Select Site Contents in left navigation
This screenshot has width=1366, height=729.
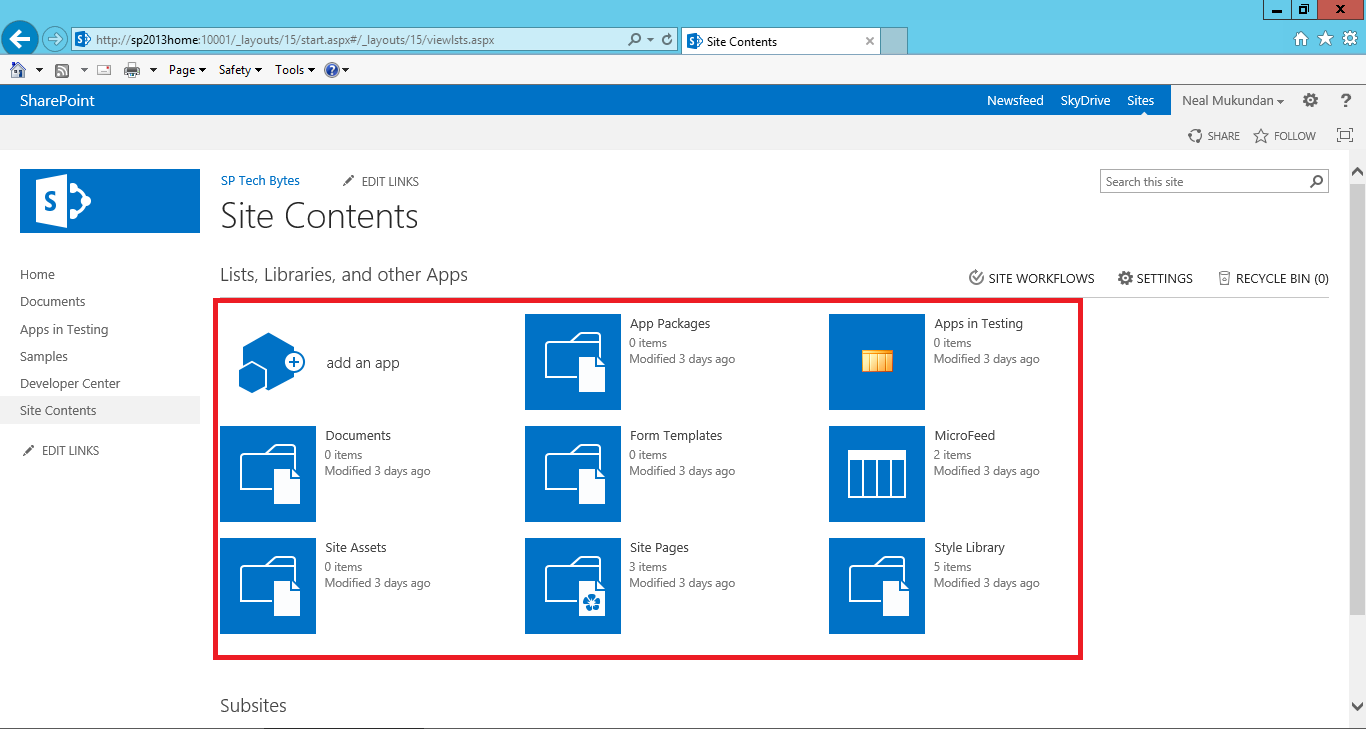pos(100,410)
